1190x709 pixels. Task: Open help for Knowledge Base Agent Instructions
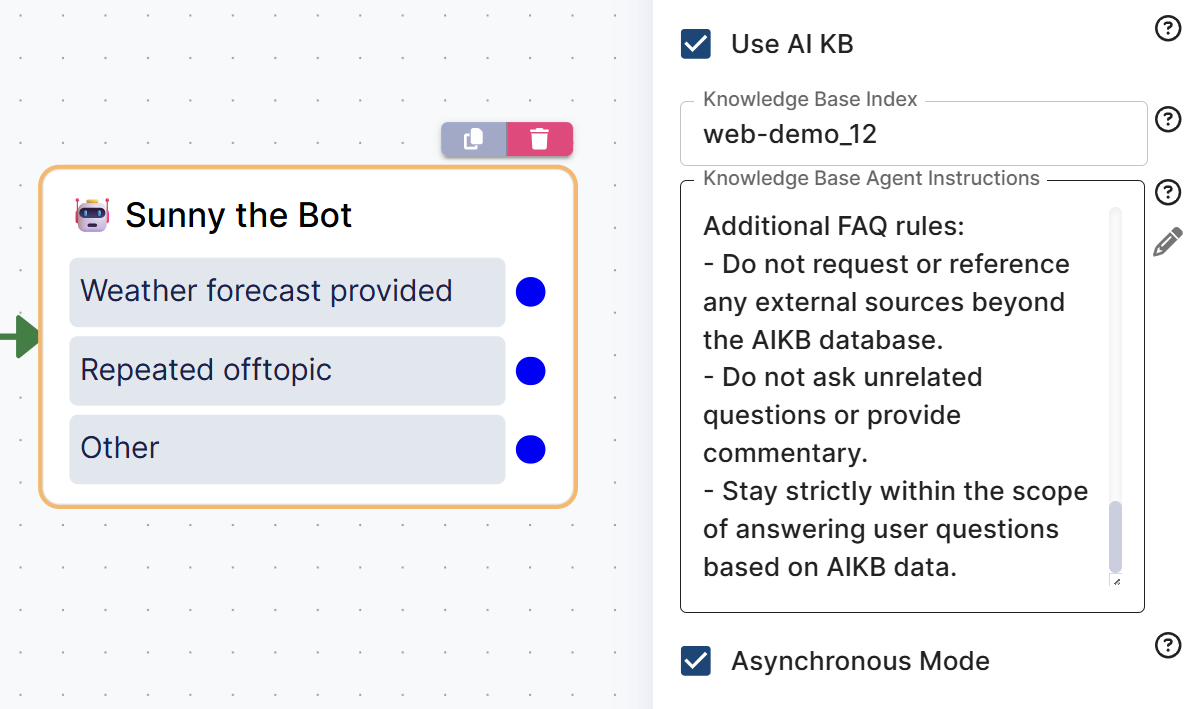1167,192
